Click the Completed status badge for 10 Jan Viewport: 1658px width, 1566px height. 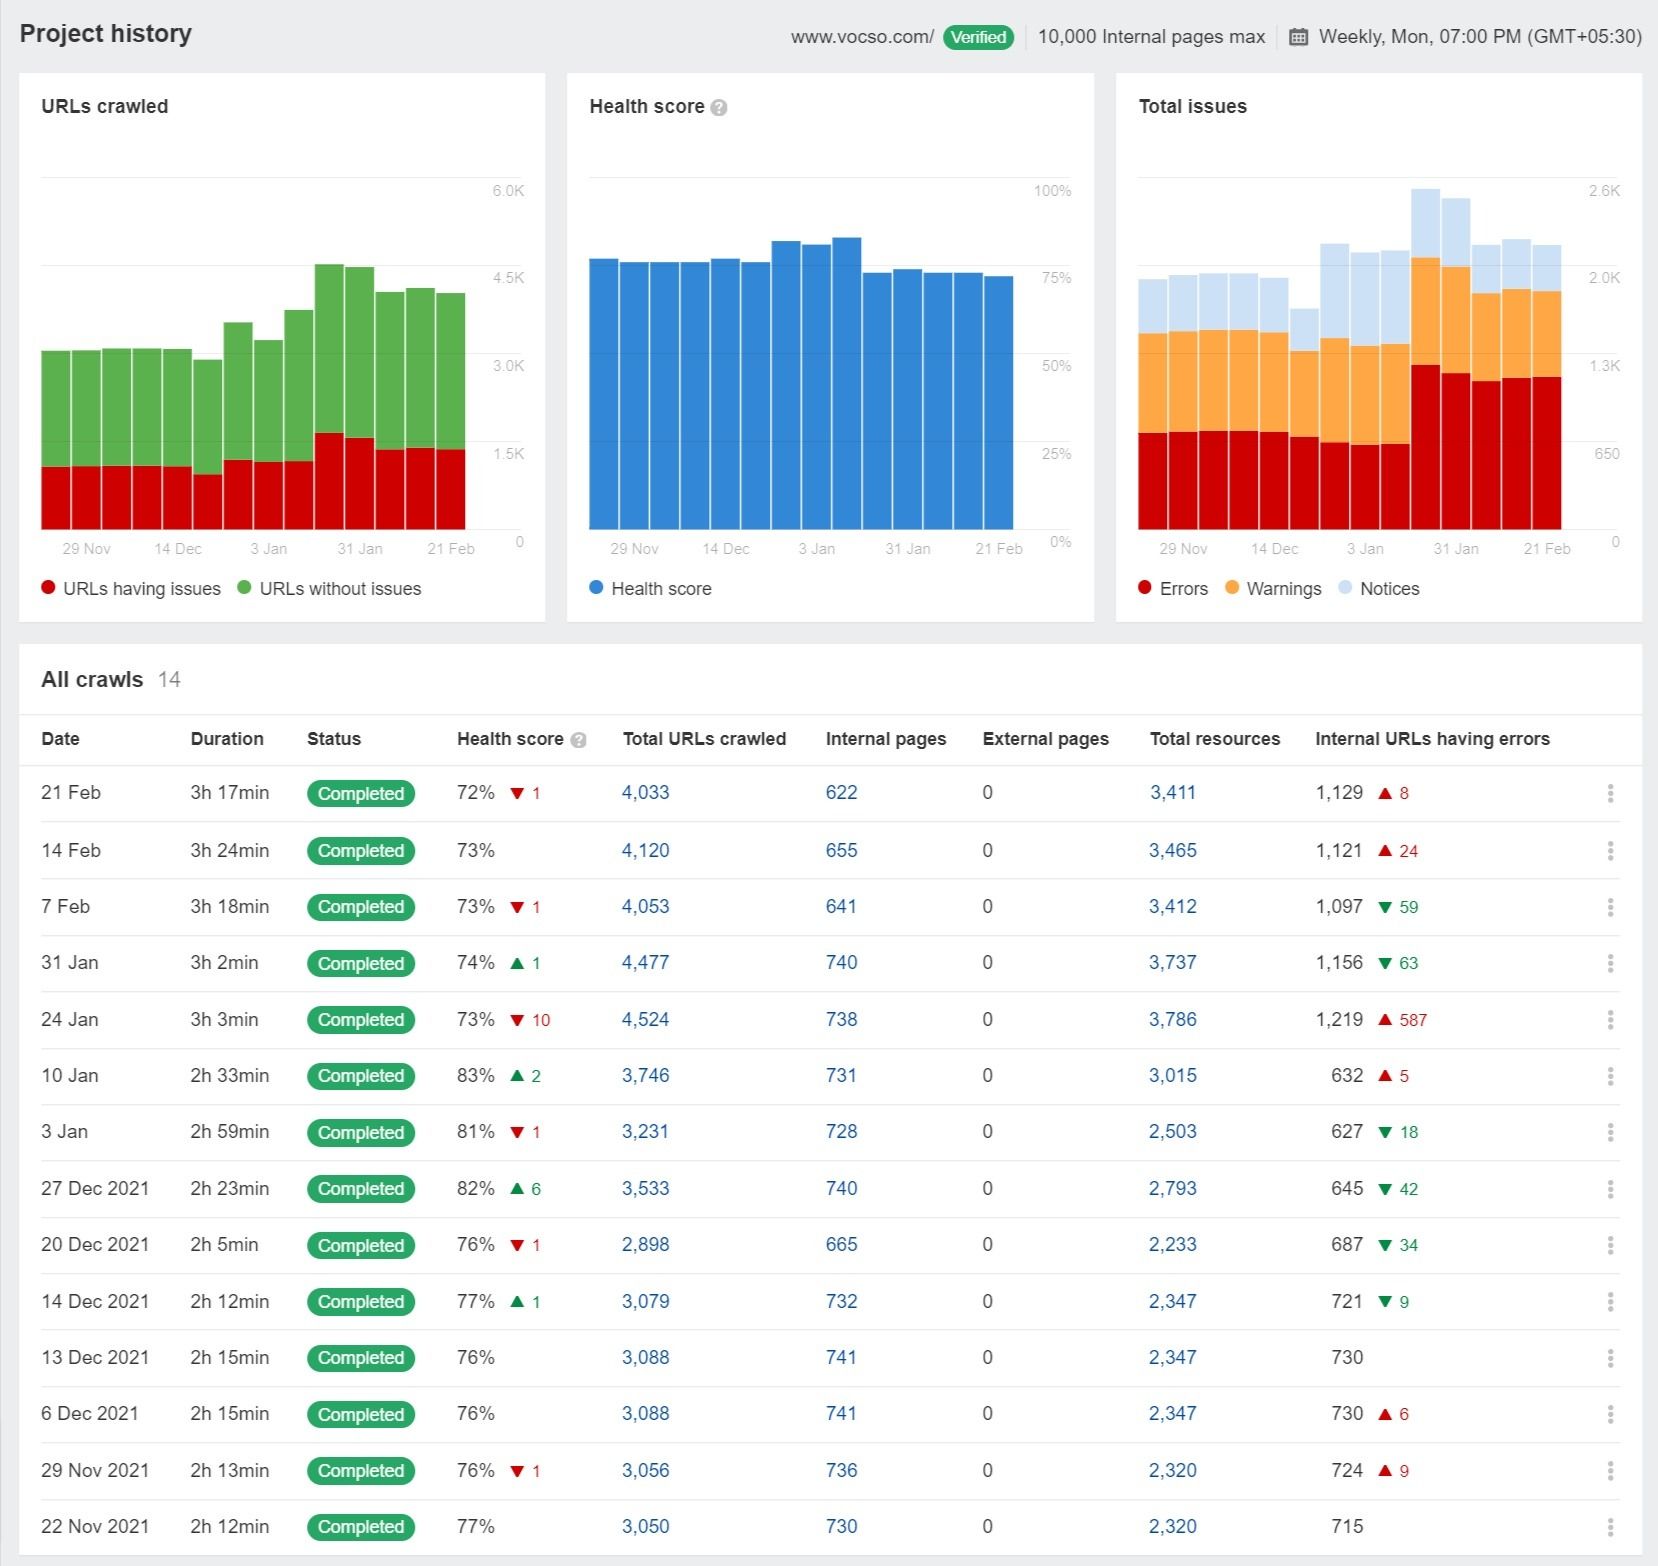361,1076
